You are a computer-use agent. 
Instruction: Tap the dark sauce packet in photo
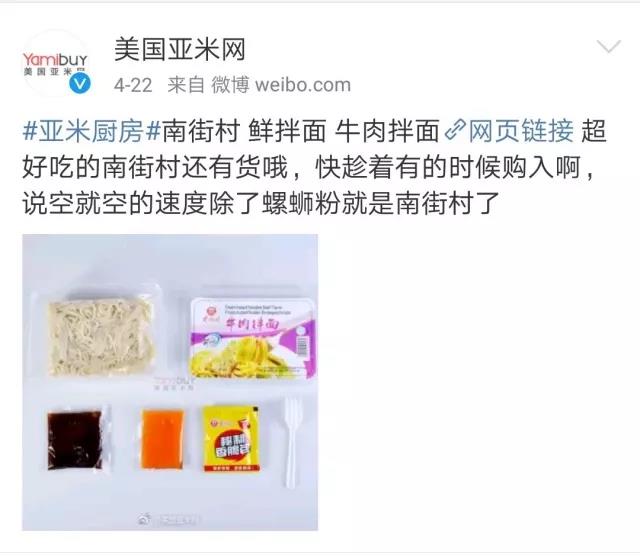click(x=77, y=439)
